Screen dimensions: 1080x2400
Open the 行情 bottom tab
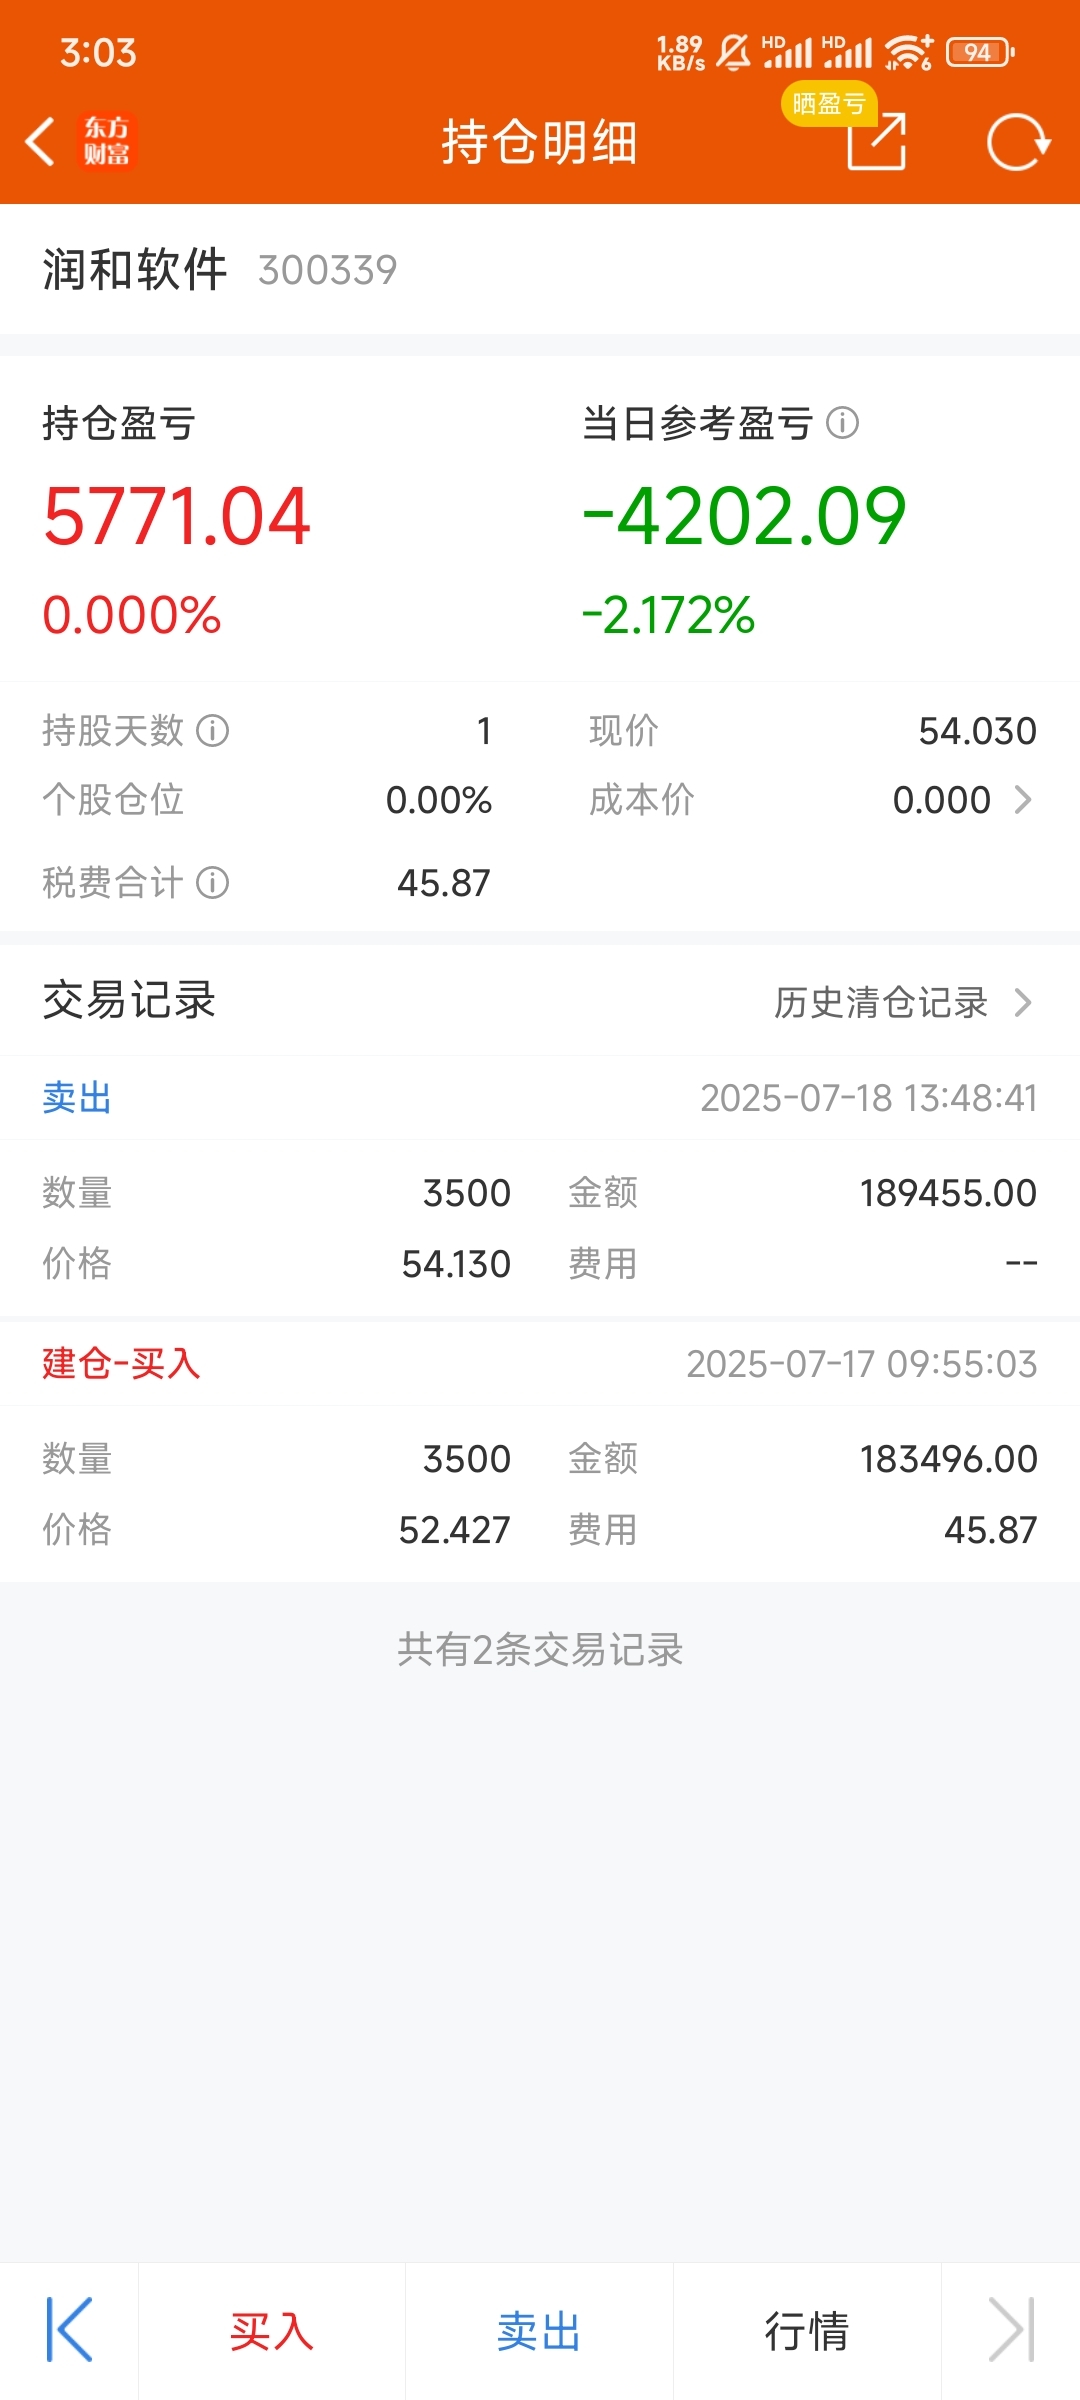[807, 2331]
